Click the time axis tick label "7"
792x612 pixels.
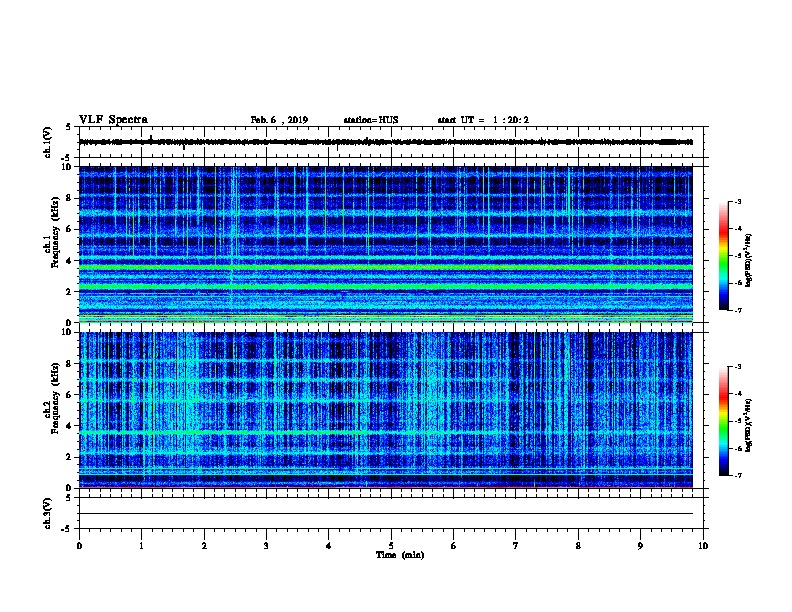point(516,546)
